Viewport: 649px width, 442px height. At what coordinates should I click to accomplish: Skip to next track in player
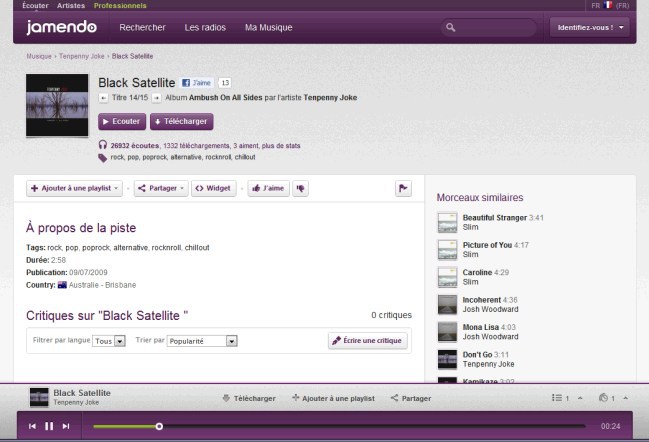point(66,426)
